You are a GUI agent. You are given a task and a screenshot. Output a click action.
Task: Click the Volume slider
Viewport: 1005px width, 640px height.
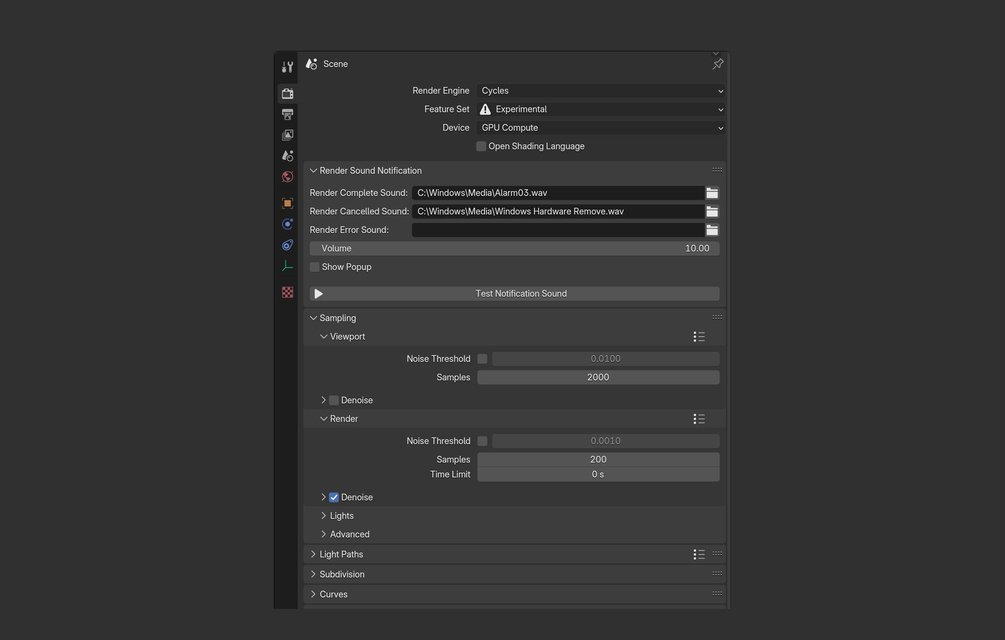514,248
